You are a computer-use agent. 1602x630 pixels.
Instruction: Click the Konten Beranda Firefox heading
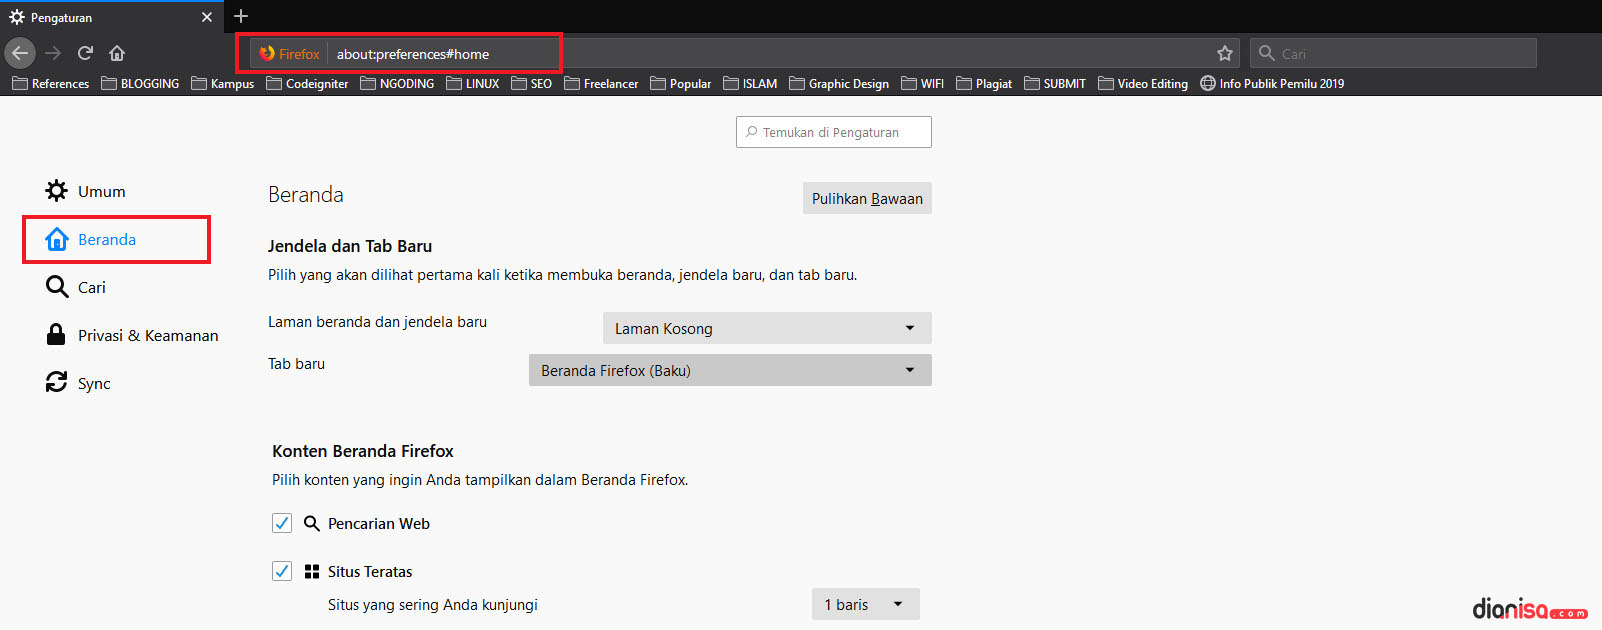click(x=363, y=451)
